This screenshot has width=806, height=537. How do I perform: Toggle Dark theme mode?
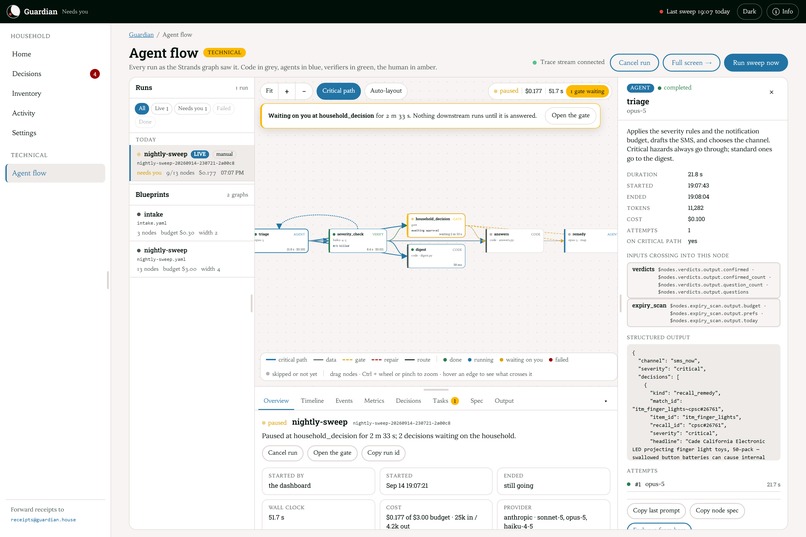[749, 11]
